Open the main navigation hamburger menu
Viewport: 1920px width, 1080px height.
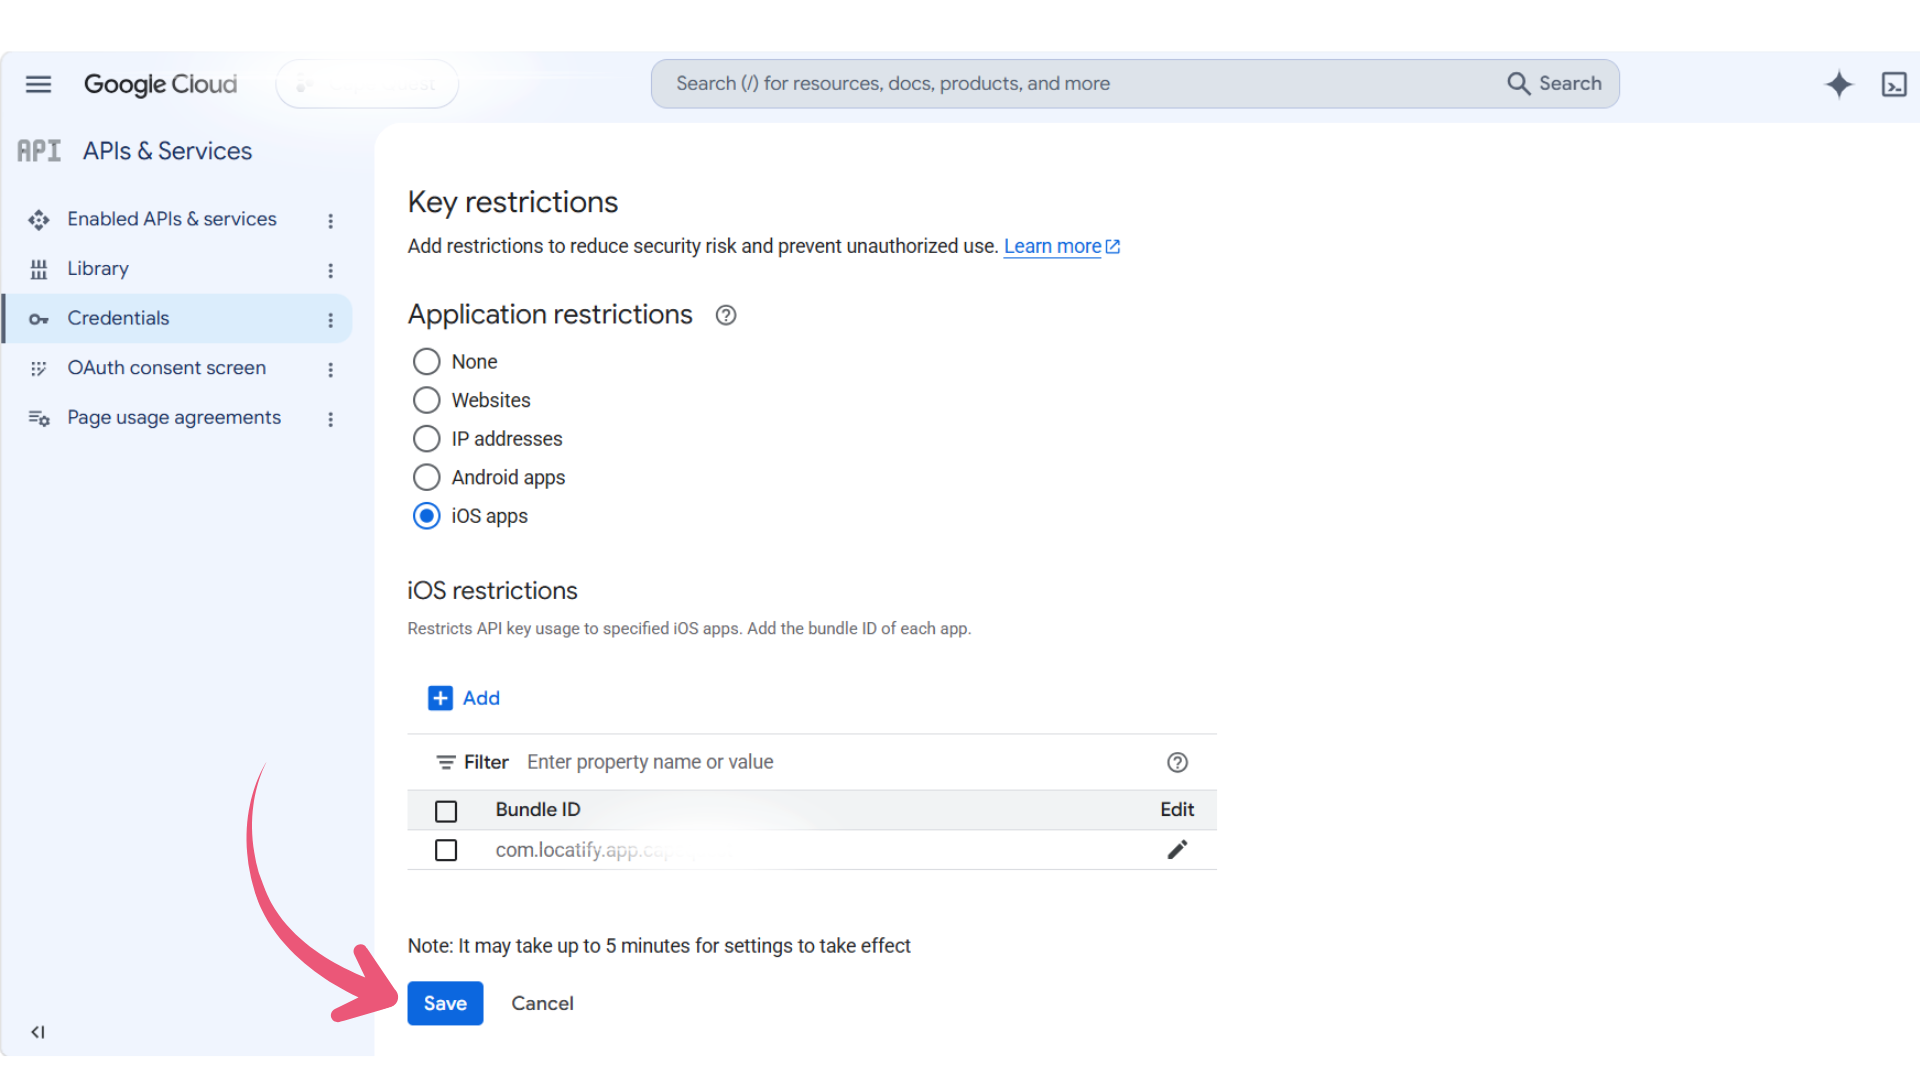point(38,84)
